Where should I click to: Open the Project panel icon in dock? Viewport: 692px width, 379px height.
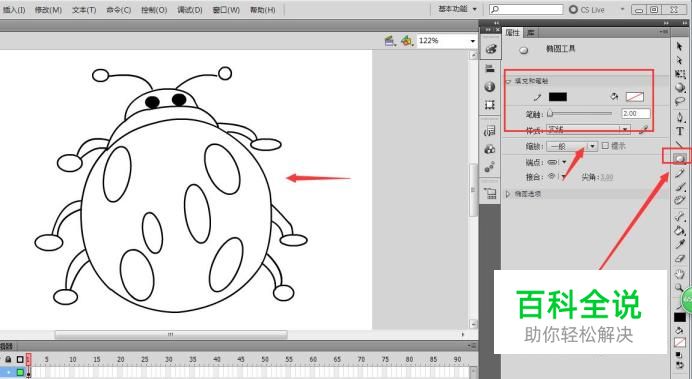tap(490, 193)
